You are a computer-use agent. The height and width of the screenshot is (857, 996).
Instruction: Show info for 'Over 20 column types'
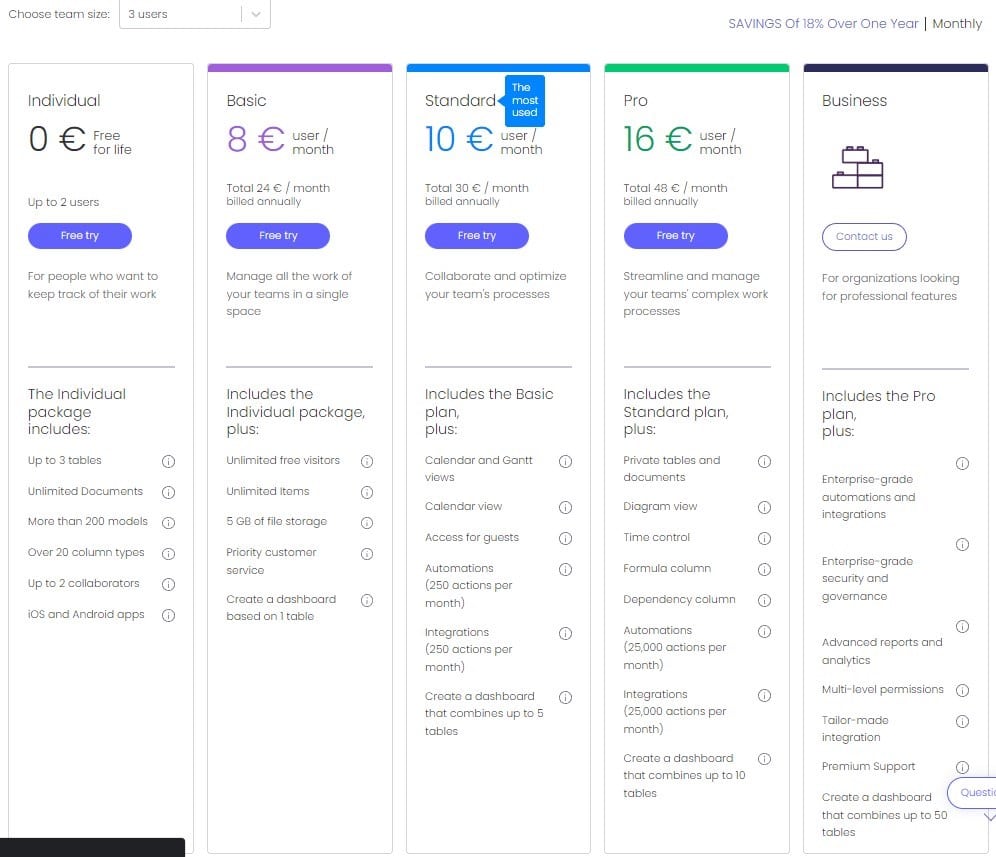point(168,554)
